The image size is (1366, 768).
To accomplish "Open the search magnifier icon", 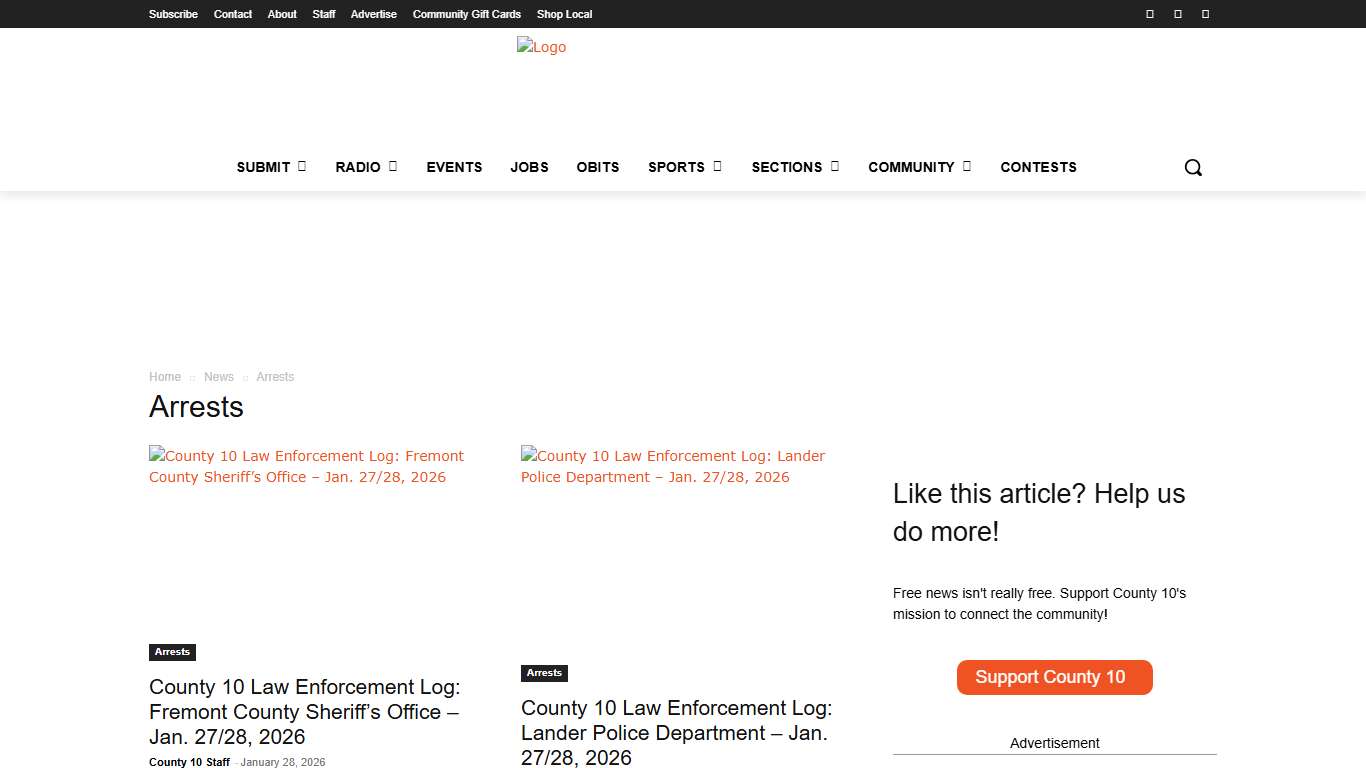I will [x=1193, y=168].
